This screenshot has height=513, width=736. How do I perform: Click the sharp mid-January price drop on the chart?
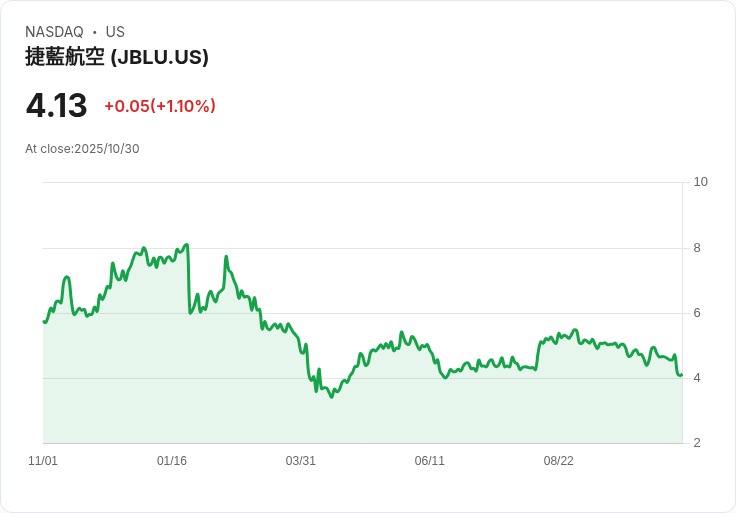[x=189, y=279]
